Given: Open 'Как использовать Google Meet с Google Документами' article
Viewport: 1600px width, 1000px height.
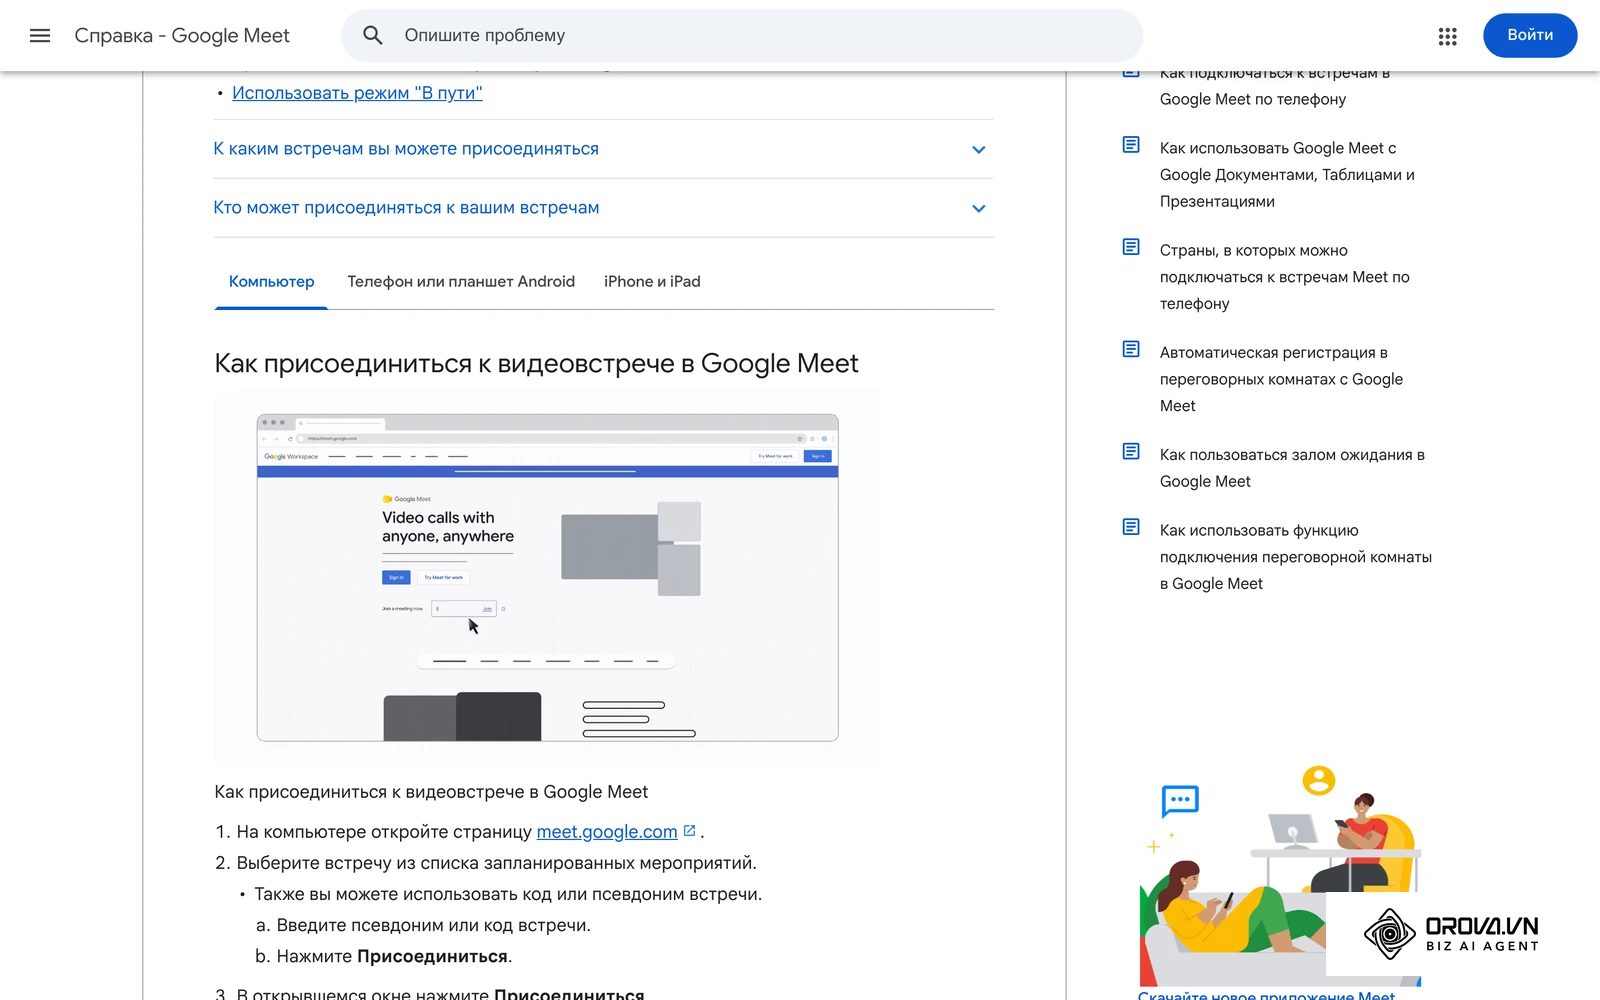Looking at the screenshot, I should [1287, 175].
